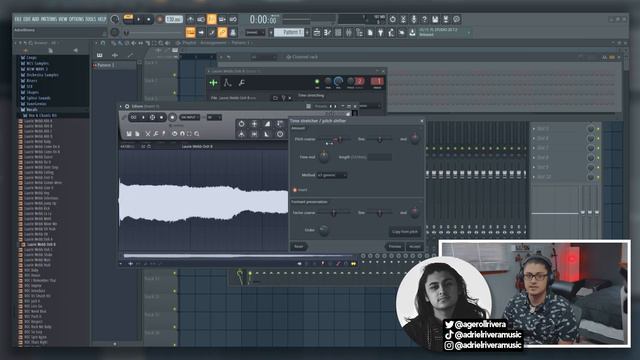The image size is (640, 360).
Task: Click the Formant coarse slider
Action: (334, 213)
